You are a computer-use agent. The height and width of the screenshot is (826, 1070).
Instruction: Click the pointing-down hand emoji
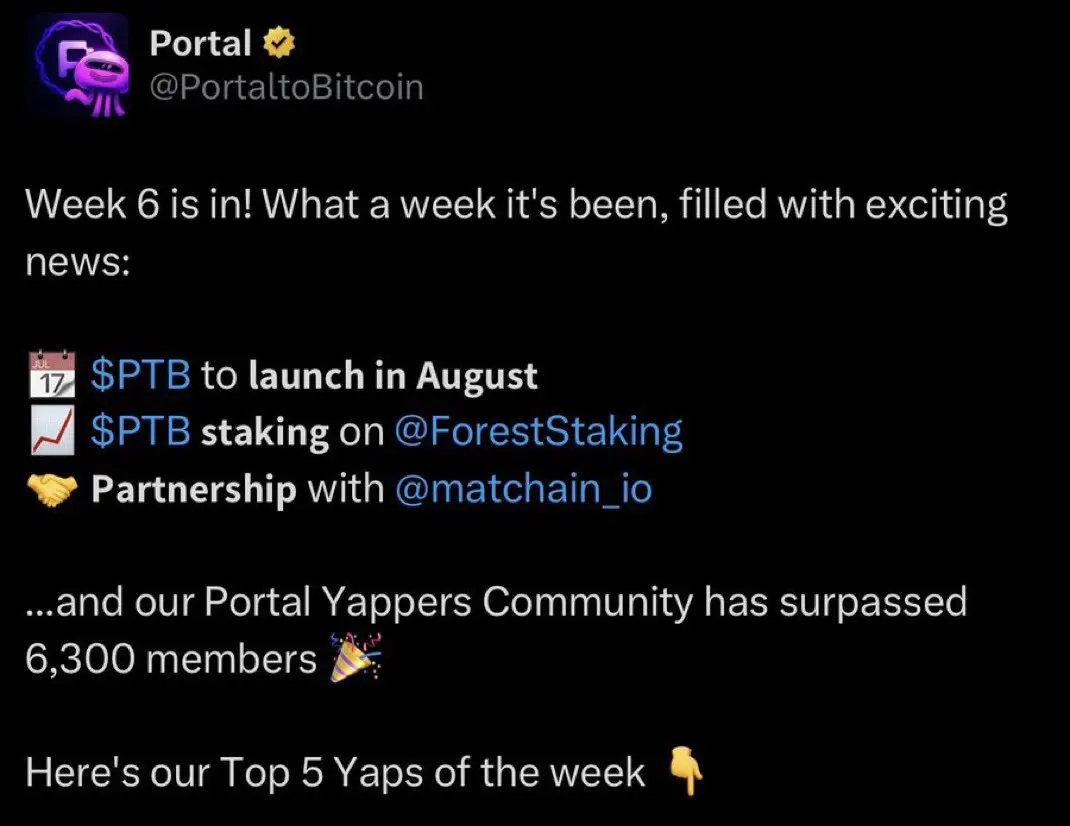[x=685, y=770]
